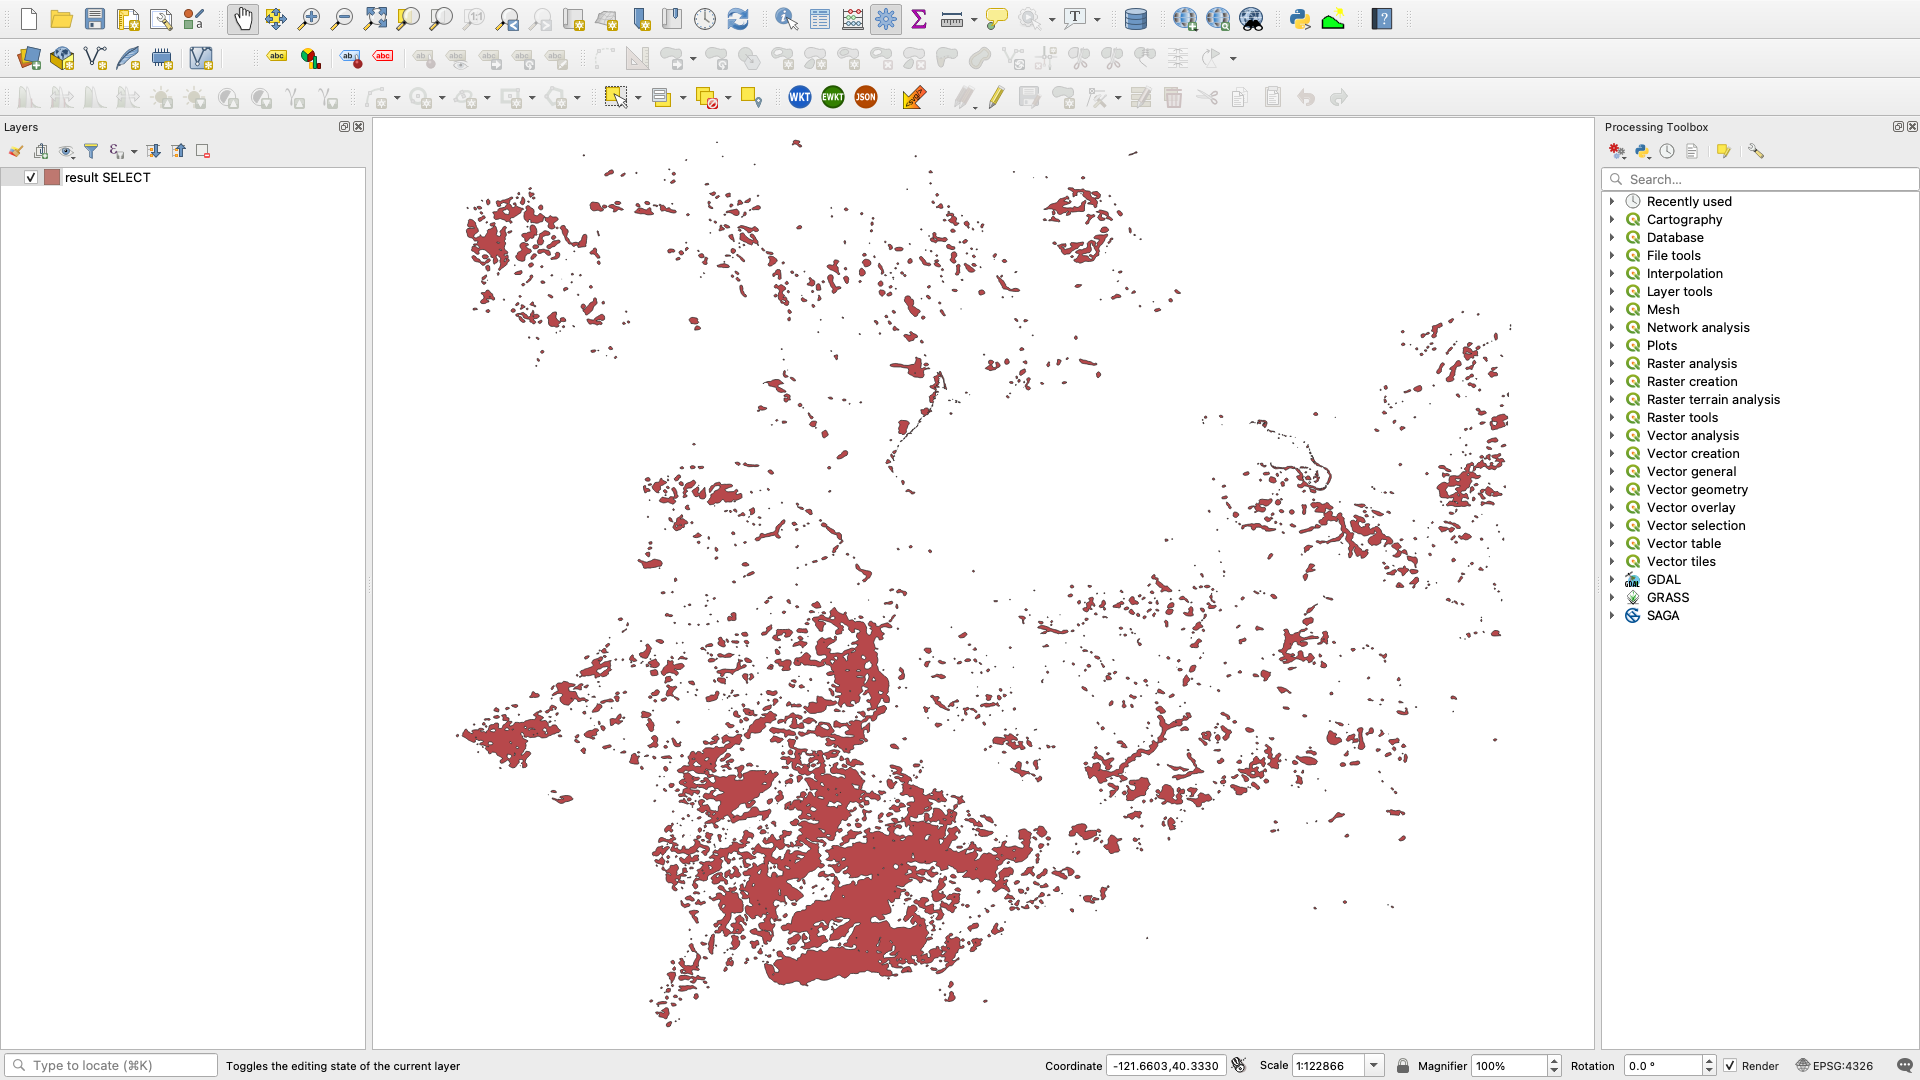
Task: Open the File tools group
Action: [1673, 255]
